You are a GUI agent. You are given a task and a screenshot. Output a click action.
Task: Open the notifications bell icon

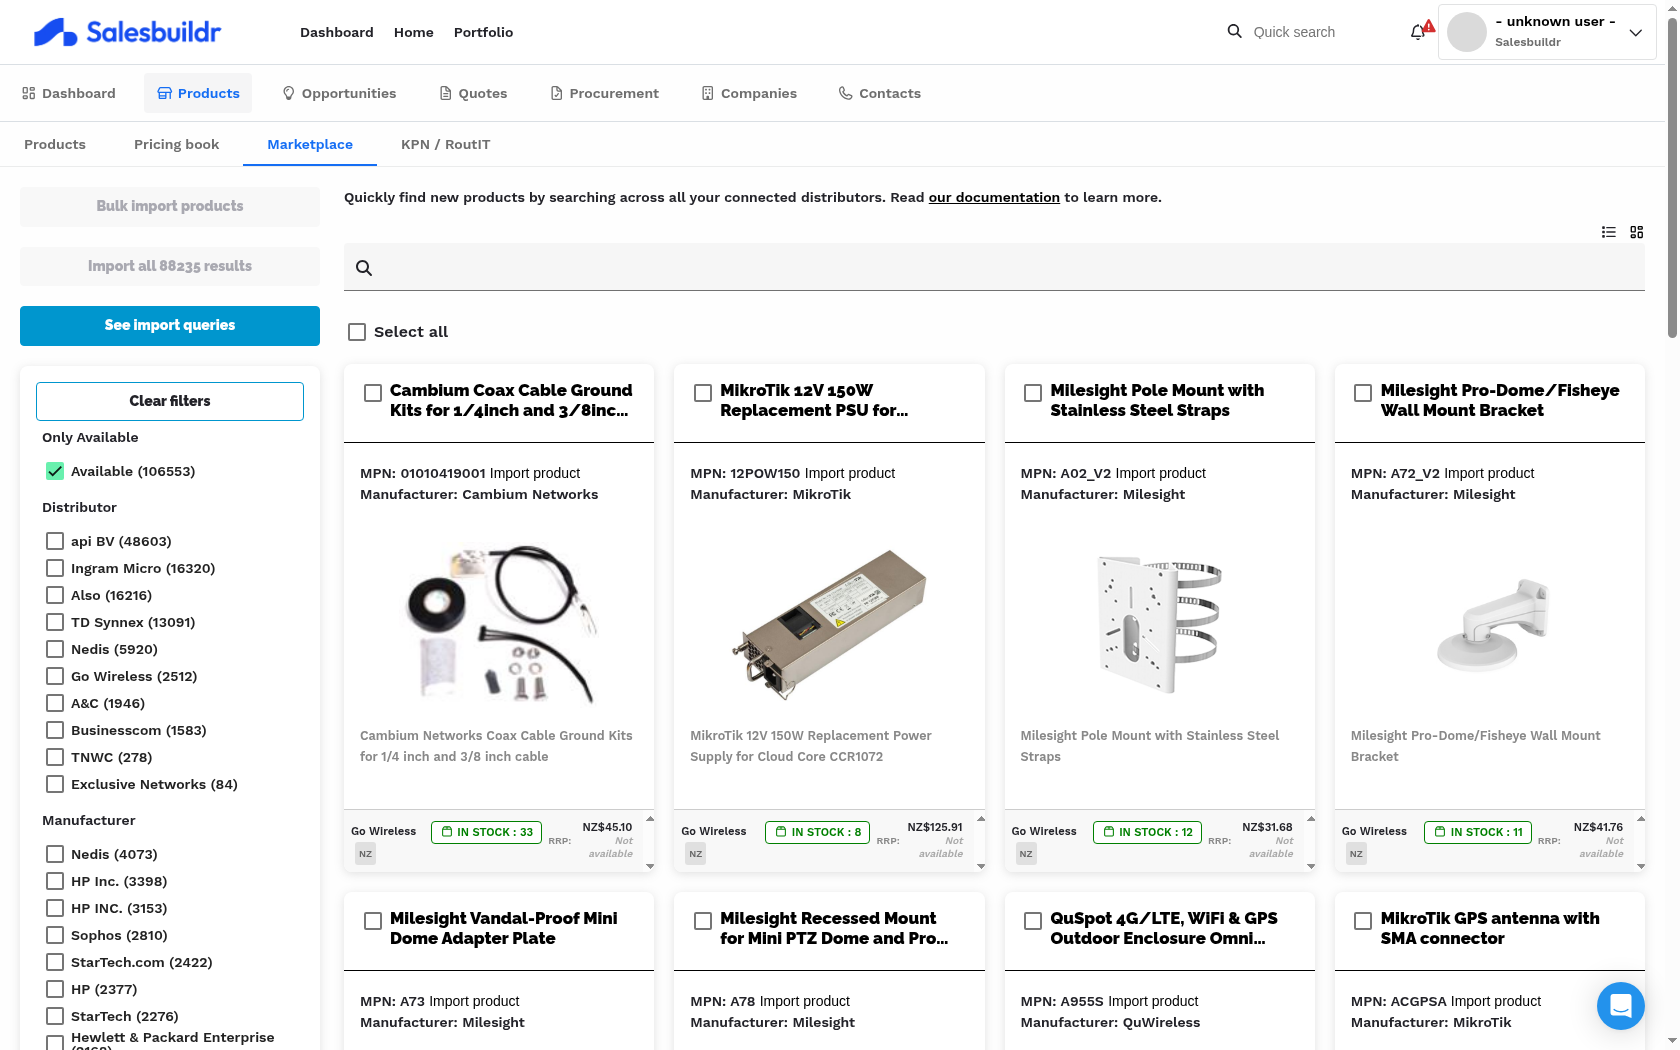(x=1418, y=32)
